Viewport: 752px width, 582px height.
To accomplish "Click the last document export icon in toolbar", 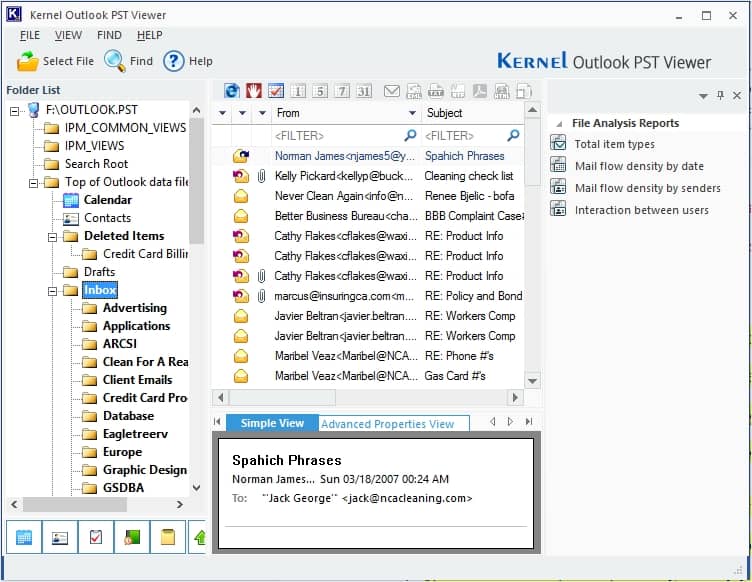I will (524, 91).
